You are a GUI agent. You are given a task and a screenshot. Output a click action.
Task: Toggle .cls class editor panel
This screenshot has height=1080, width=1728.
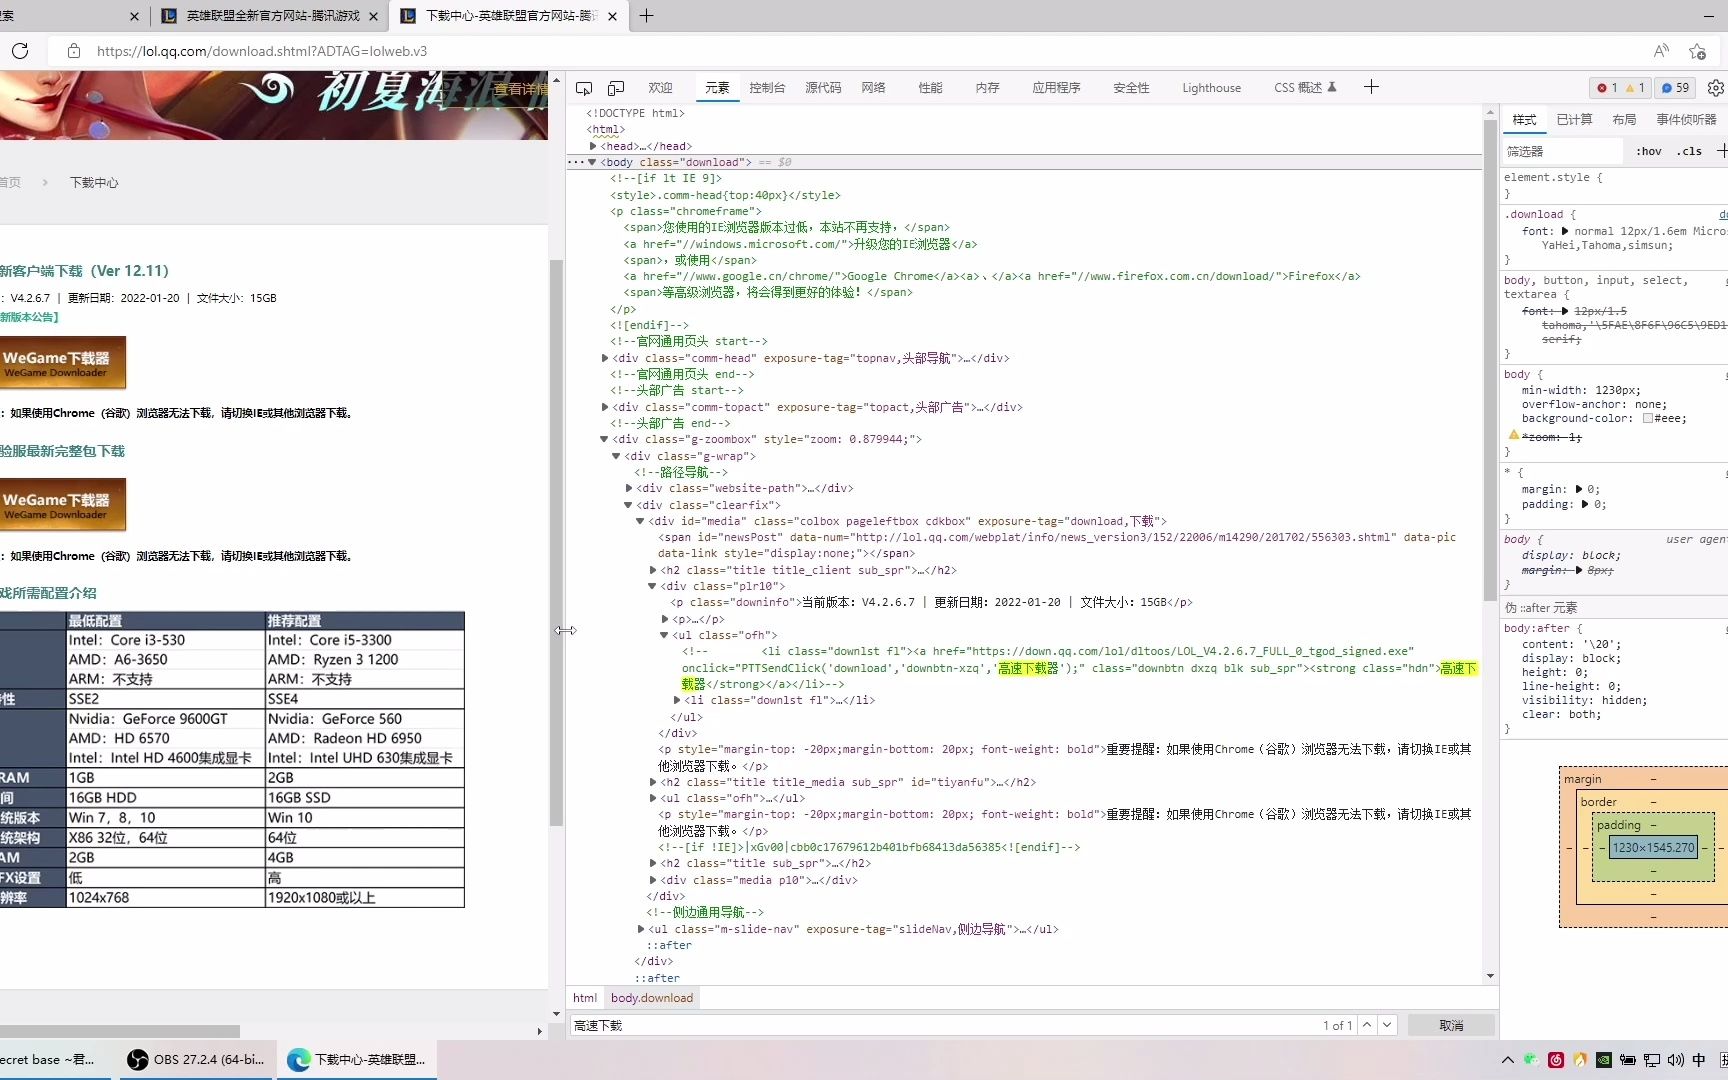point(1689,151)
